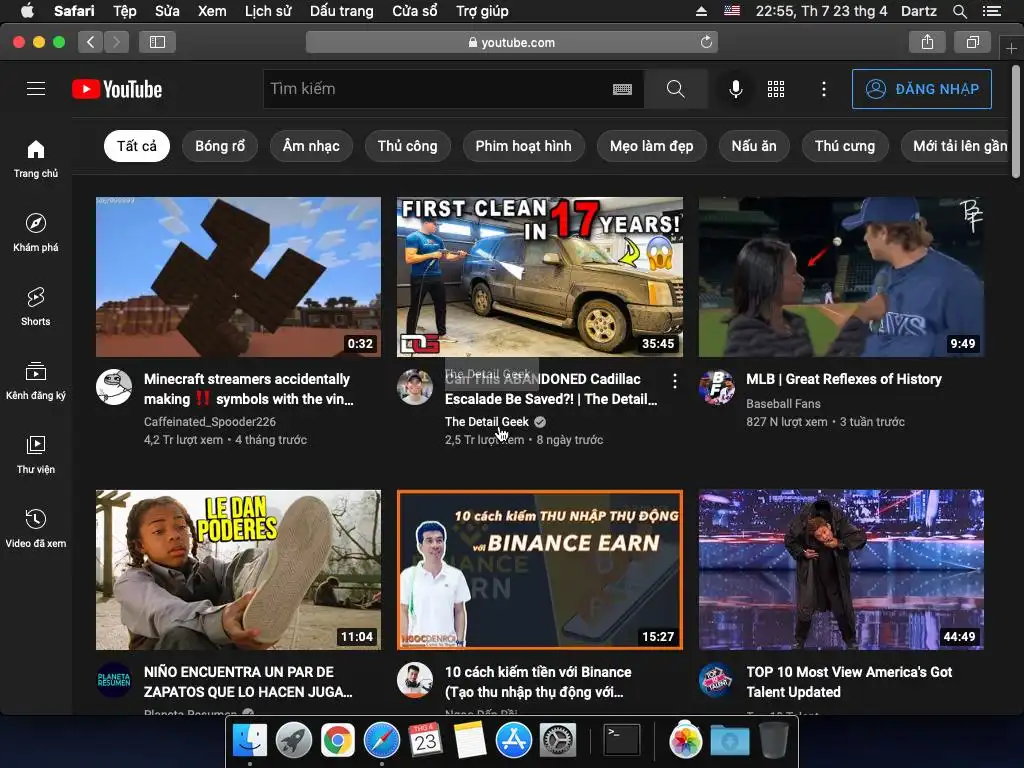Select the Thú cưng filter chip
The width and height of the screenshot is (1024, 768).
[845, 146]
